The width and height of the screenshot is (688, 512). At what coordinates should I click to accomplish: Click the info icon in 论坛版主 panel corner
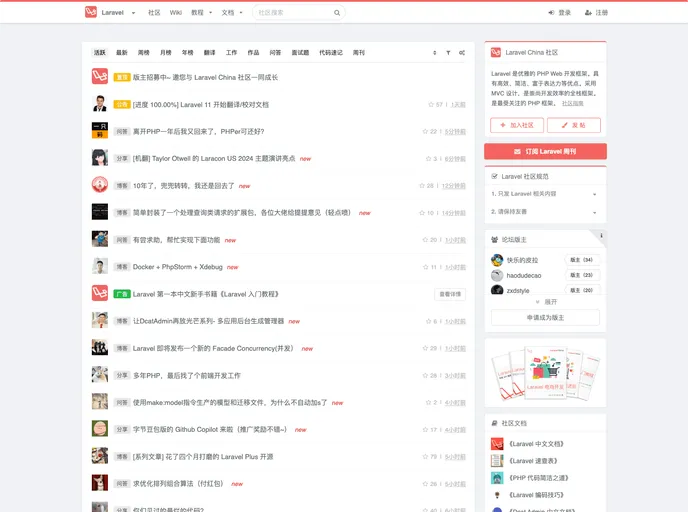601,236
